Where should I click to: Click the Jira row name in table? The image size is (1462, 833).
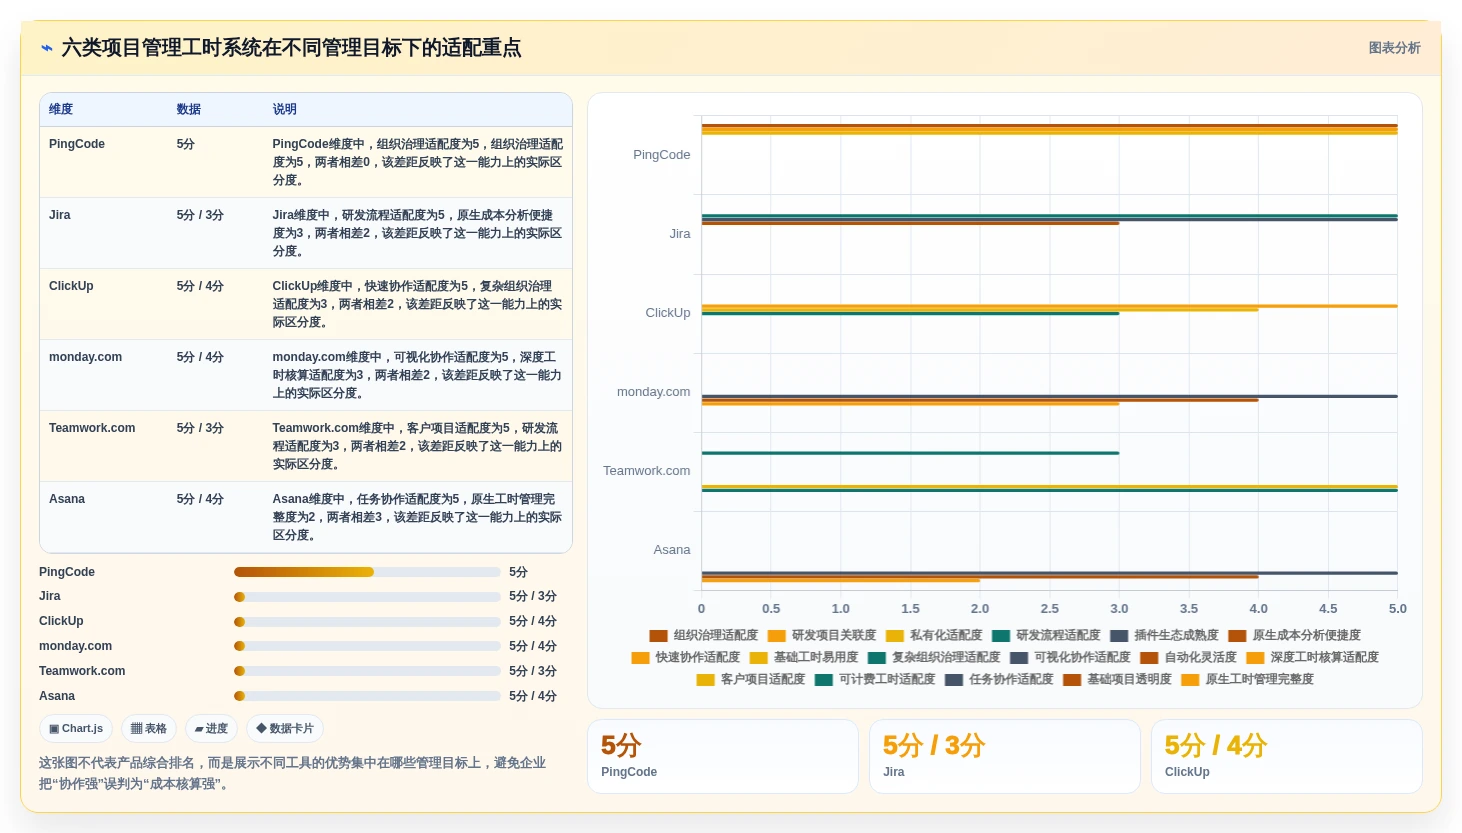click(60, 215)
